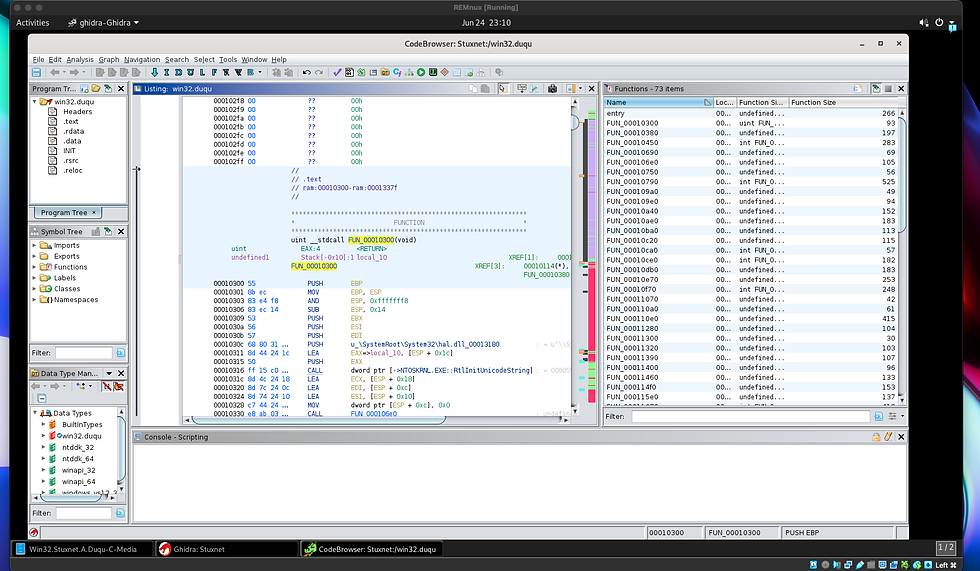Expand the Functions folder in Symbol Tree
980x571 pixels.
pos(36,267)
